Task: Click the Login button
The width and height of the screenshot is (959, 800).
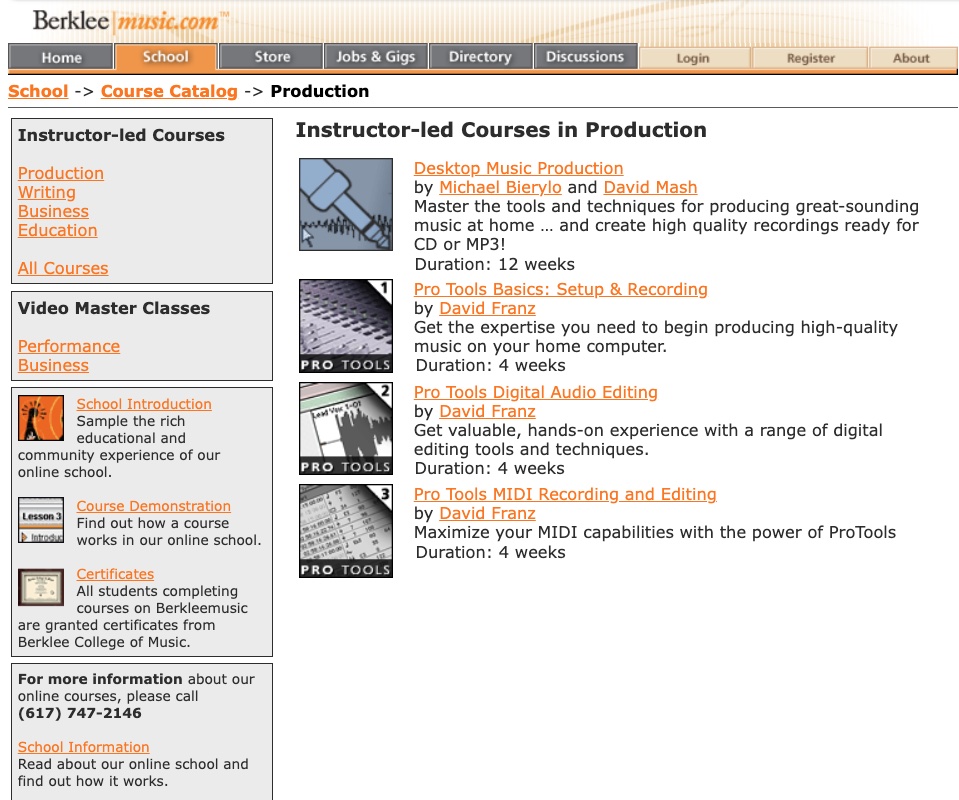Action: tap(693, 58)
